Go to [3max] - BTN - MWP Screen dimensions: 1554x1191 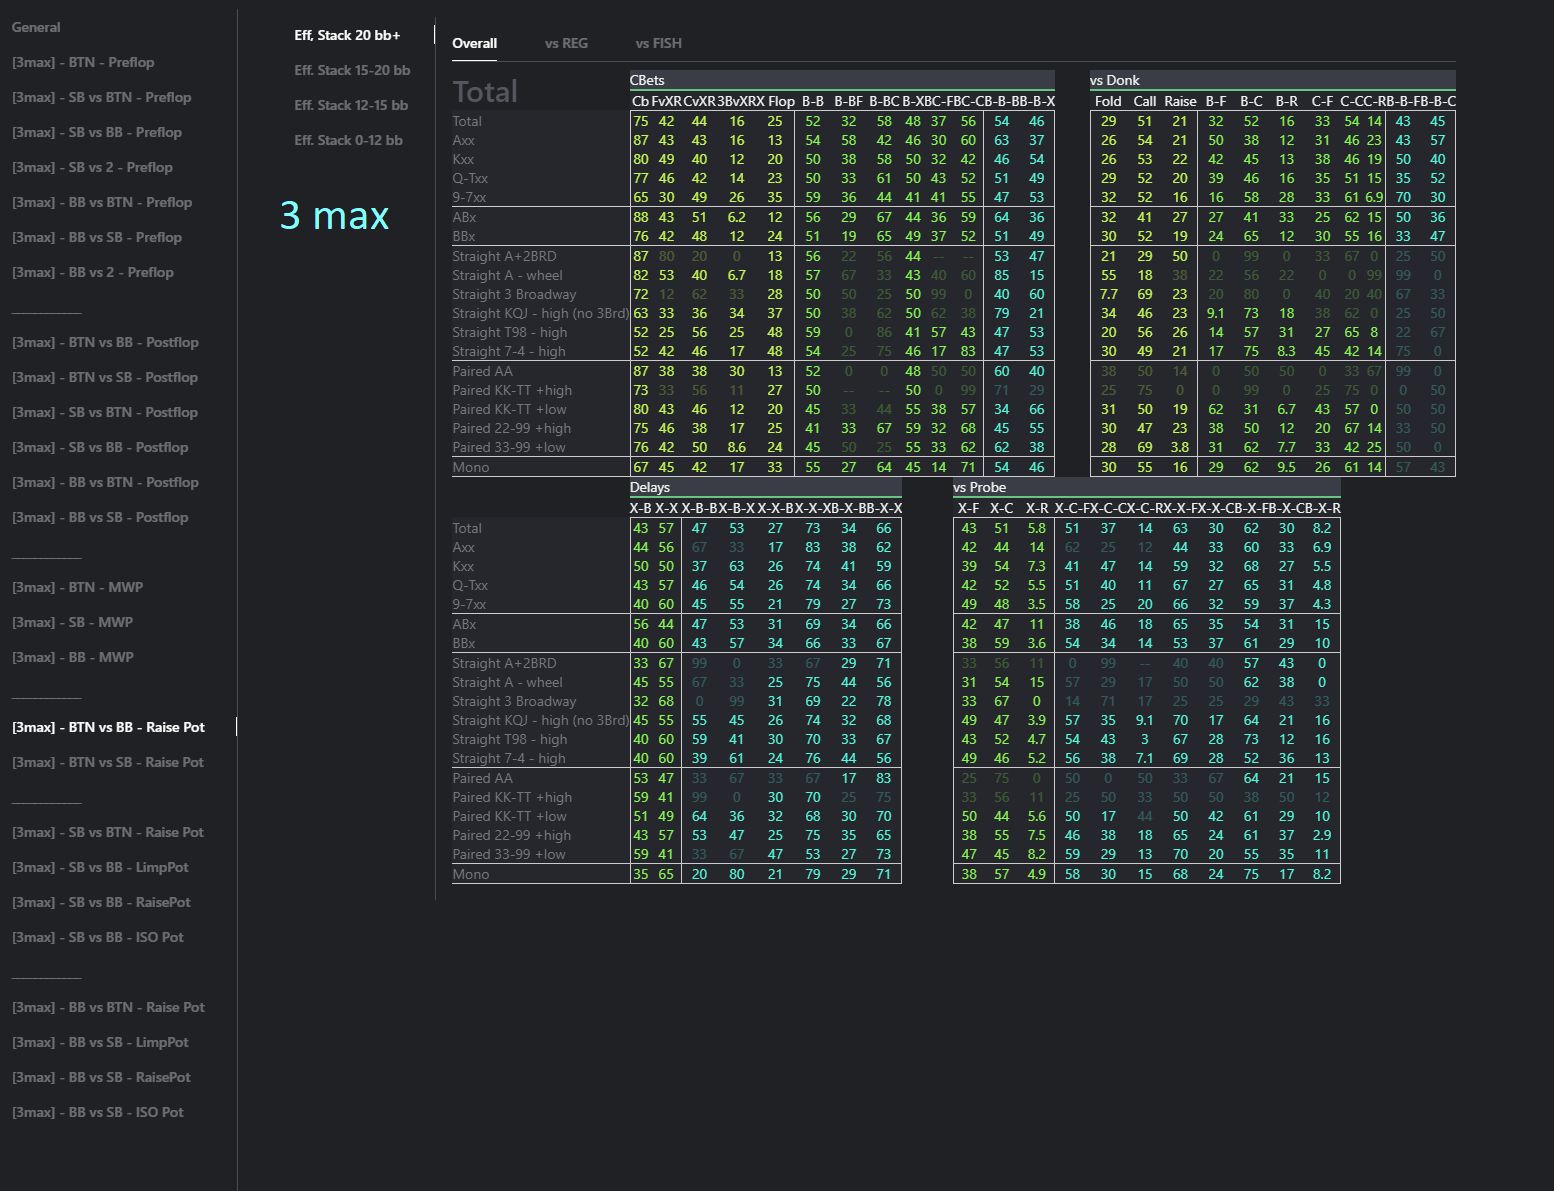(x=77, y=587)
